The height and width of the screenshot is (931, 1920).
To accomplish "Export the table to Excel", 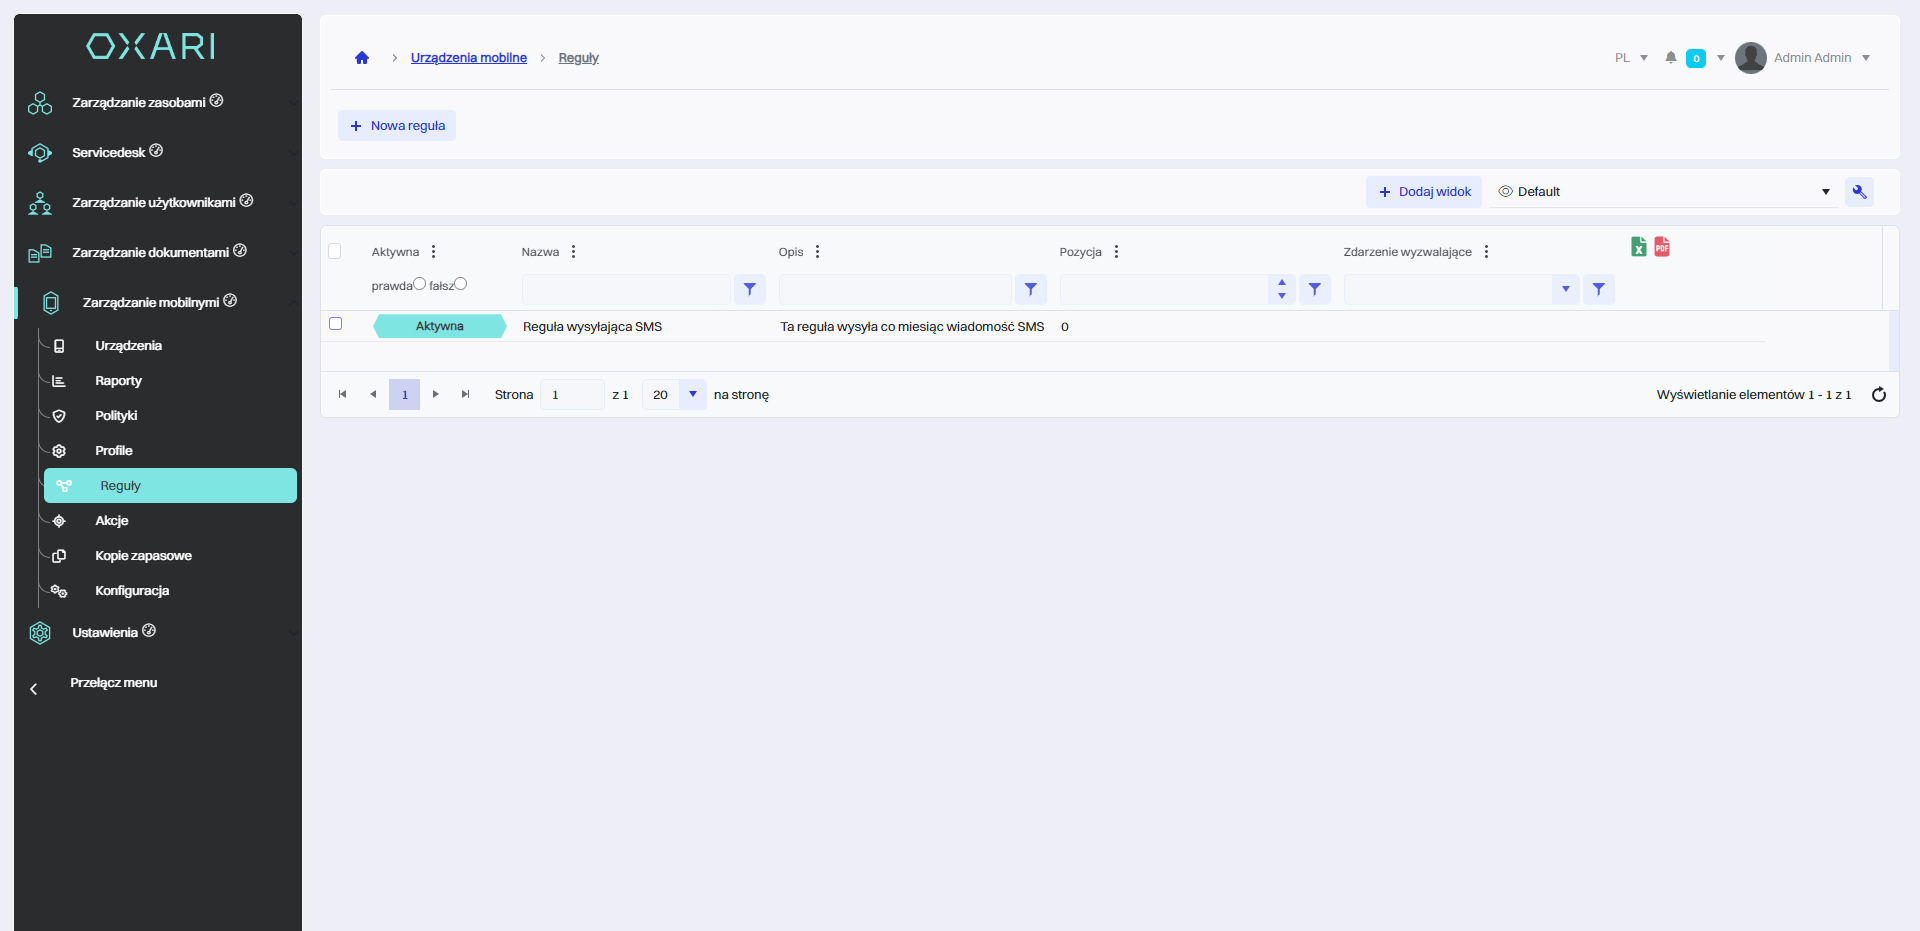I will click(x=1638, y=247).
